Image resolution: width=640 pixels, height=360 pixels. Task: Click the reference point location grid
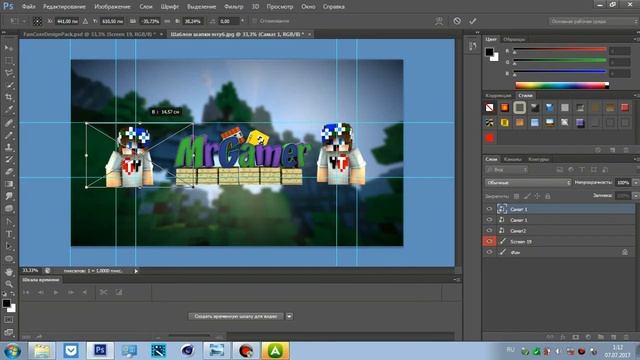pyautogui.click(x=37, y=21)
